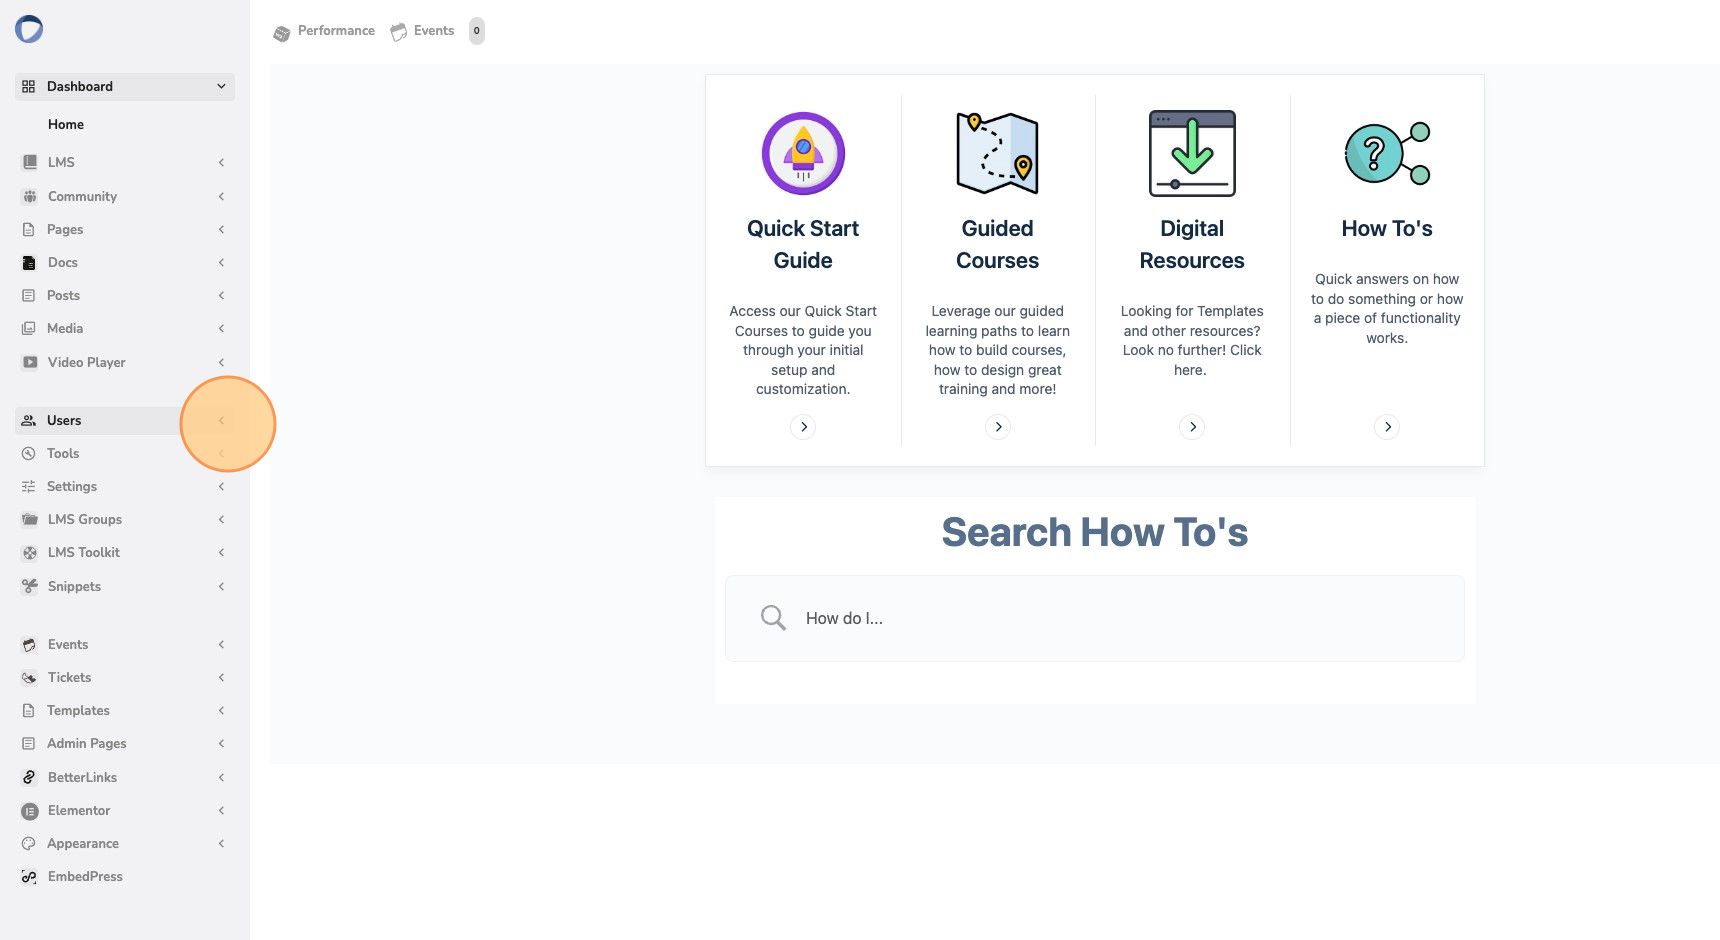
Task: Expand the Media submenu arrow
Action: pyautogui.click(x=221, y=328)
